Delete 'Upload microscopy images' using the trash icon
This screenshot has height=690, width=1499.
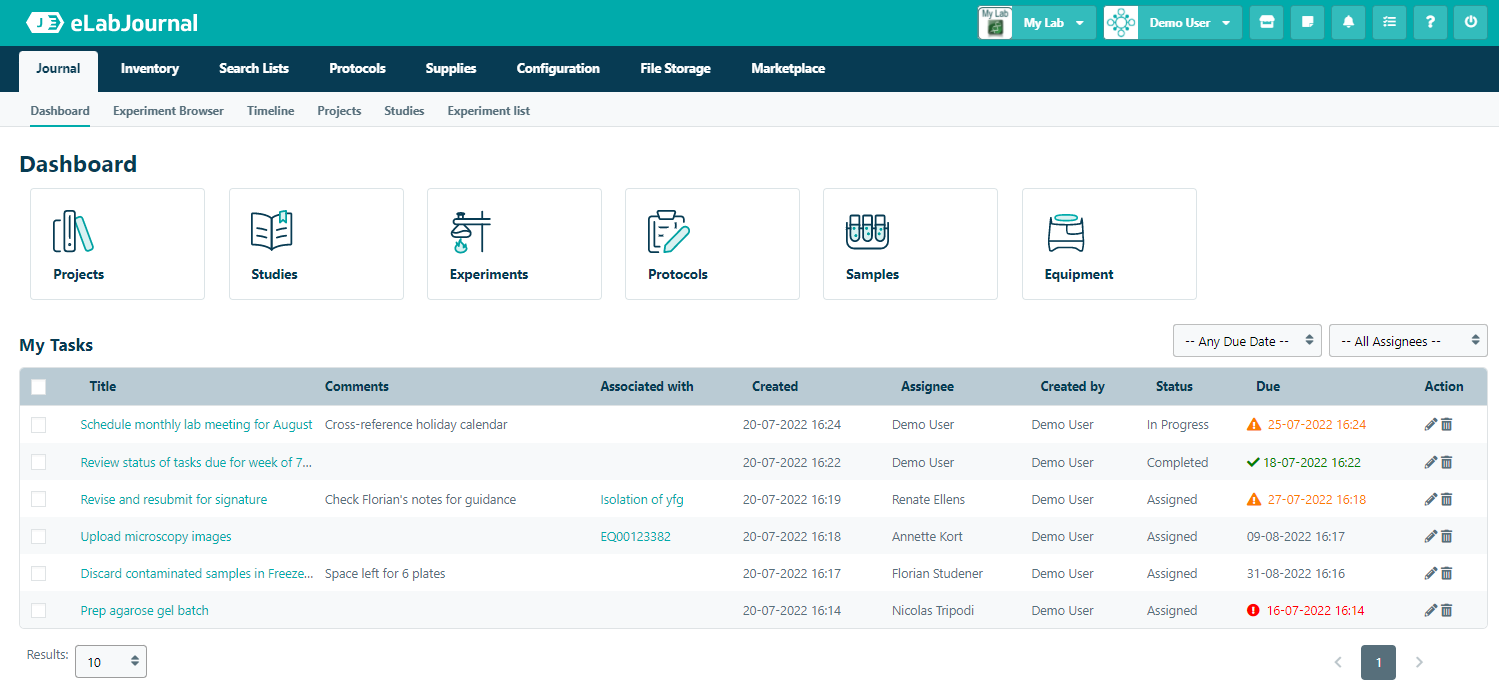(x=1447, y=536)
